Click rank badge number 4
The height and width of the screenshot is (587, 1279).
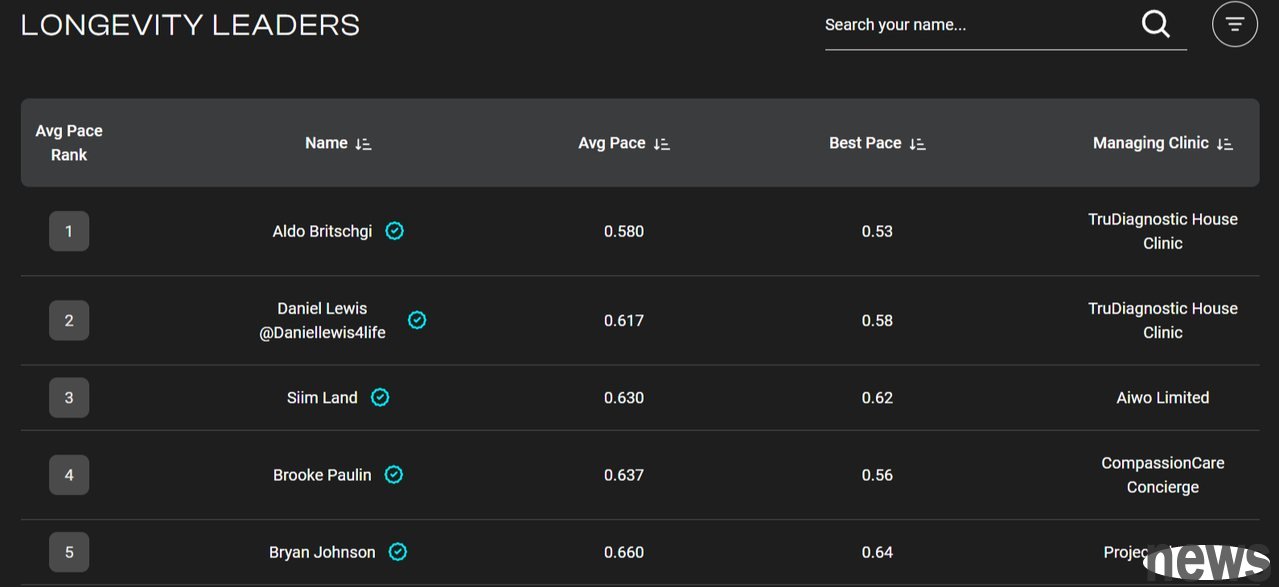(69, 474)
